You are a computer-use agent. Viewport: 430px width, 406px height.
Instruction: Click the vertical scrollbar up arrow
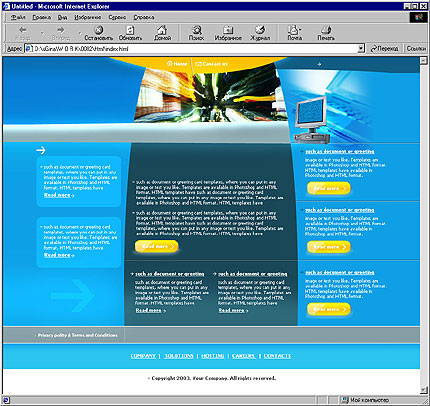(423, 60)
